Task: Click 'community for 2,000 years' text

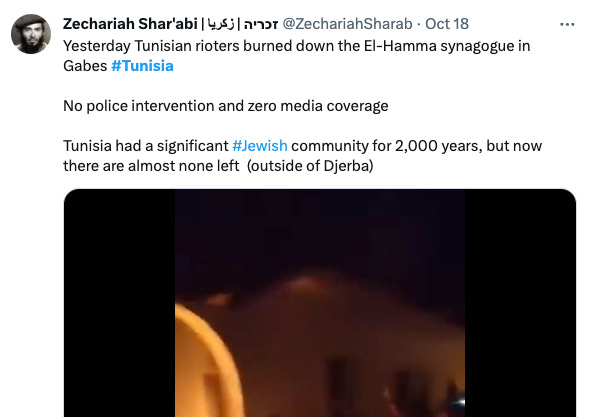Action: tap(386, 146)
